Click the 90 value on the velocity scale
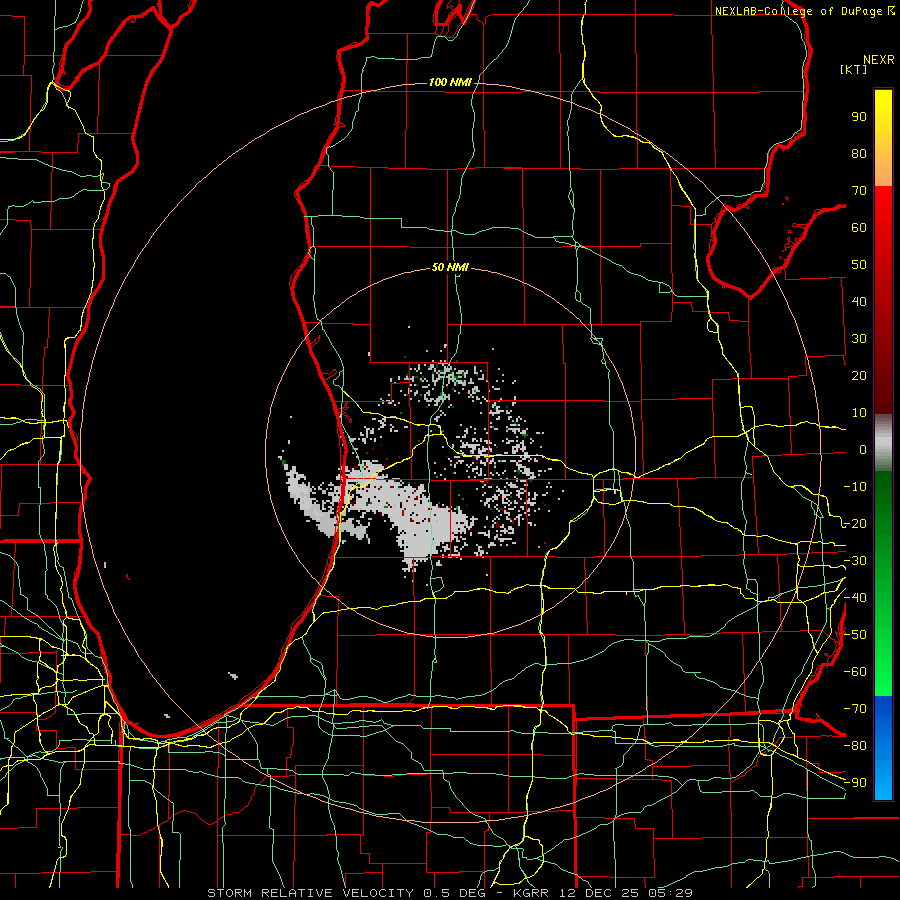Viewport: 900px width, 900px height. pos(859,117)
